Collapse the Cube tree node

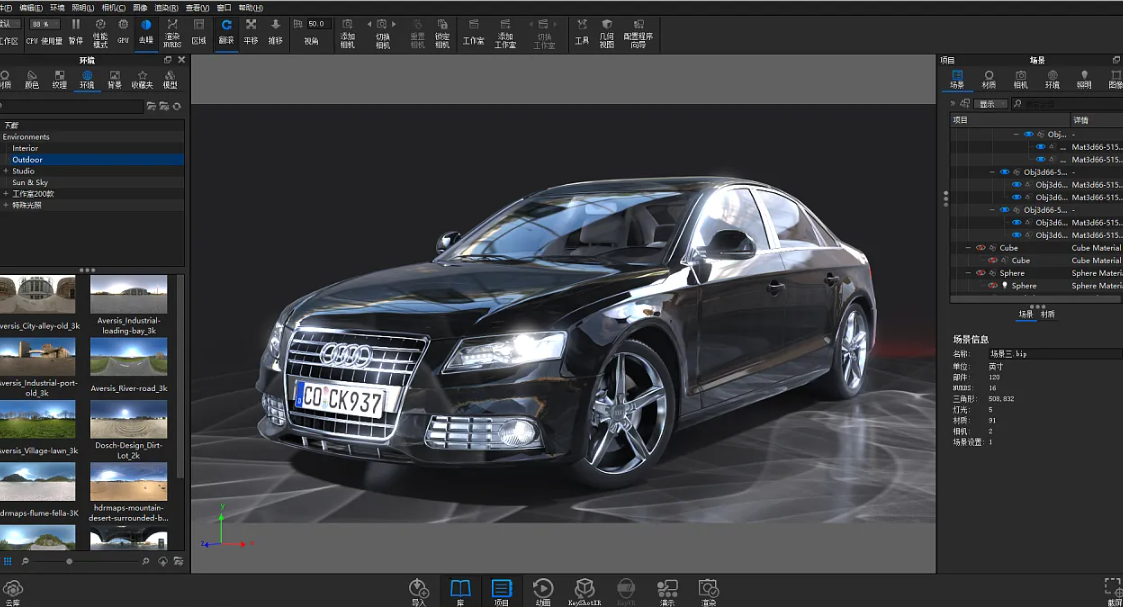968,248
